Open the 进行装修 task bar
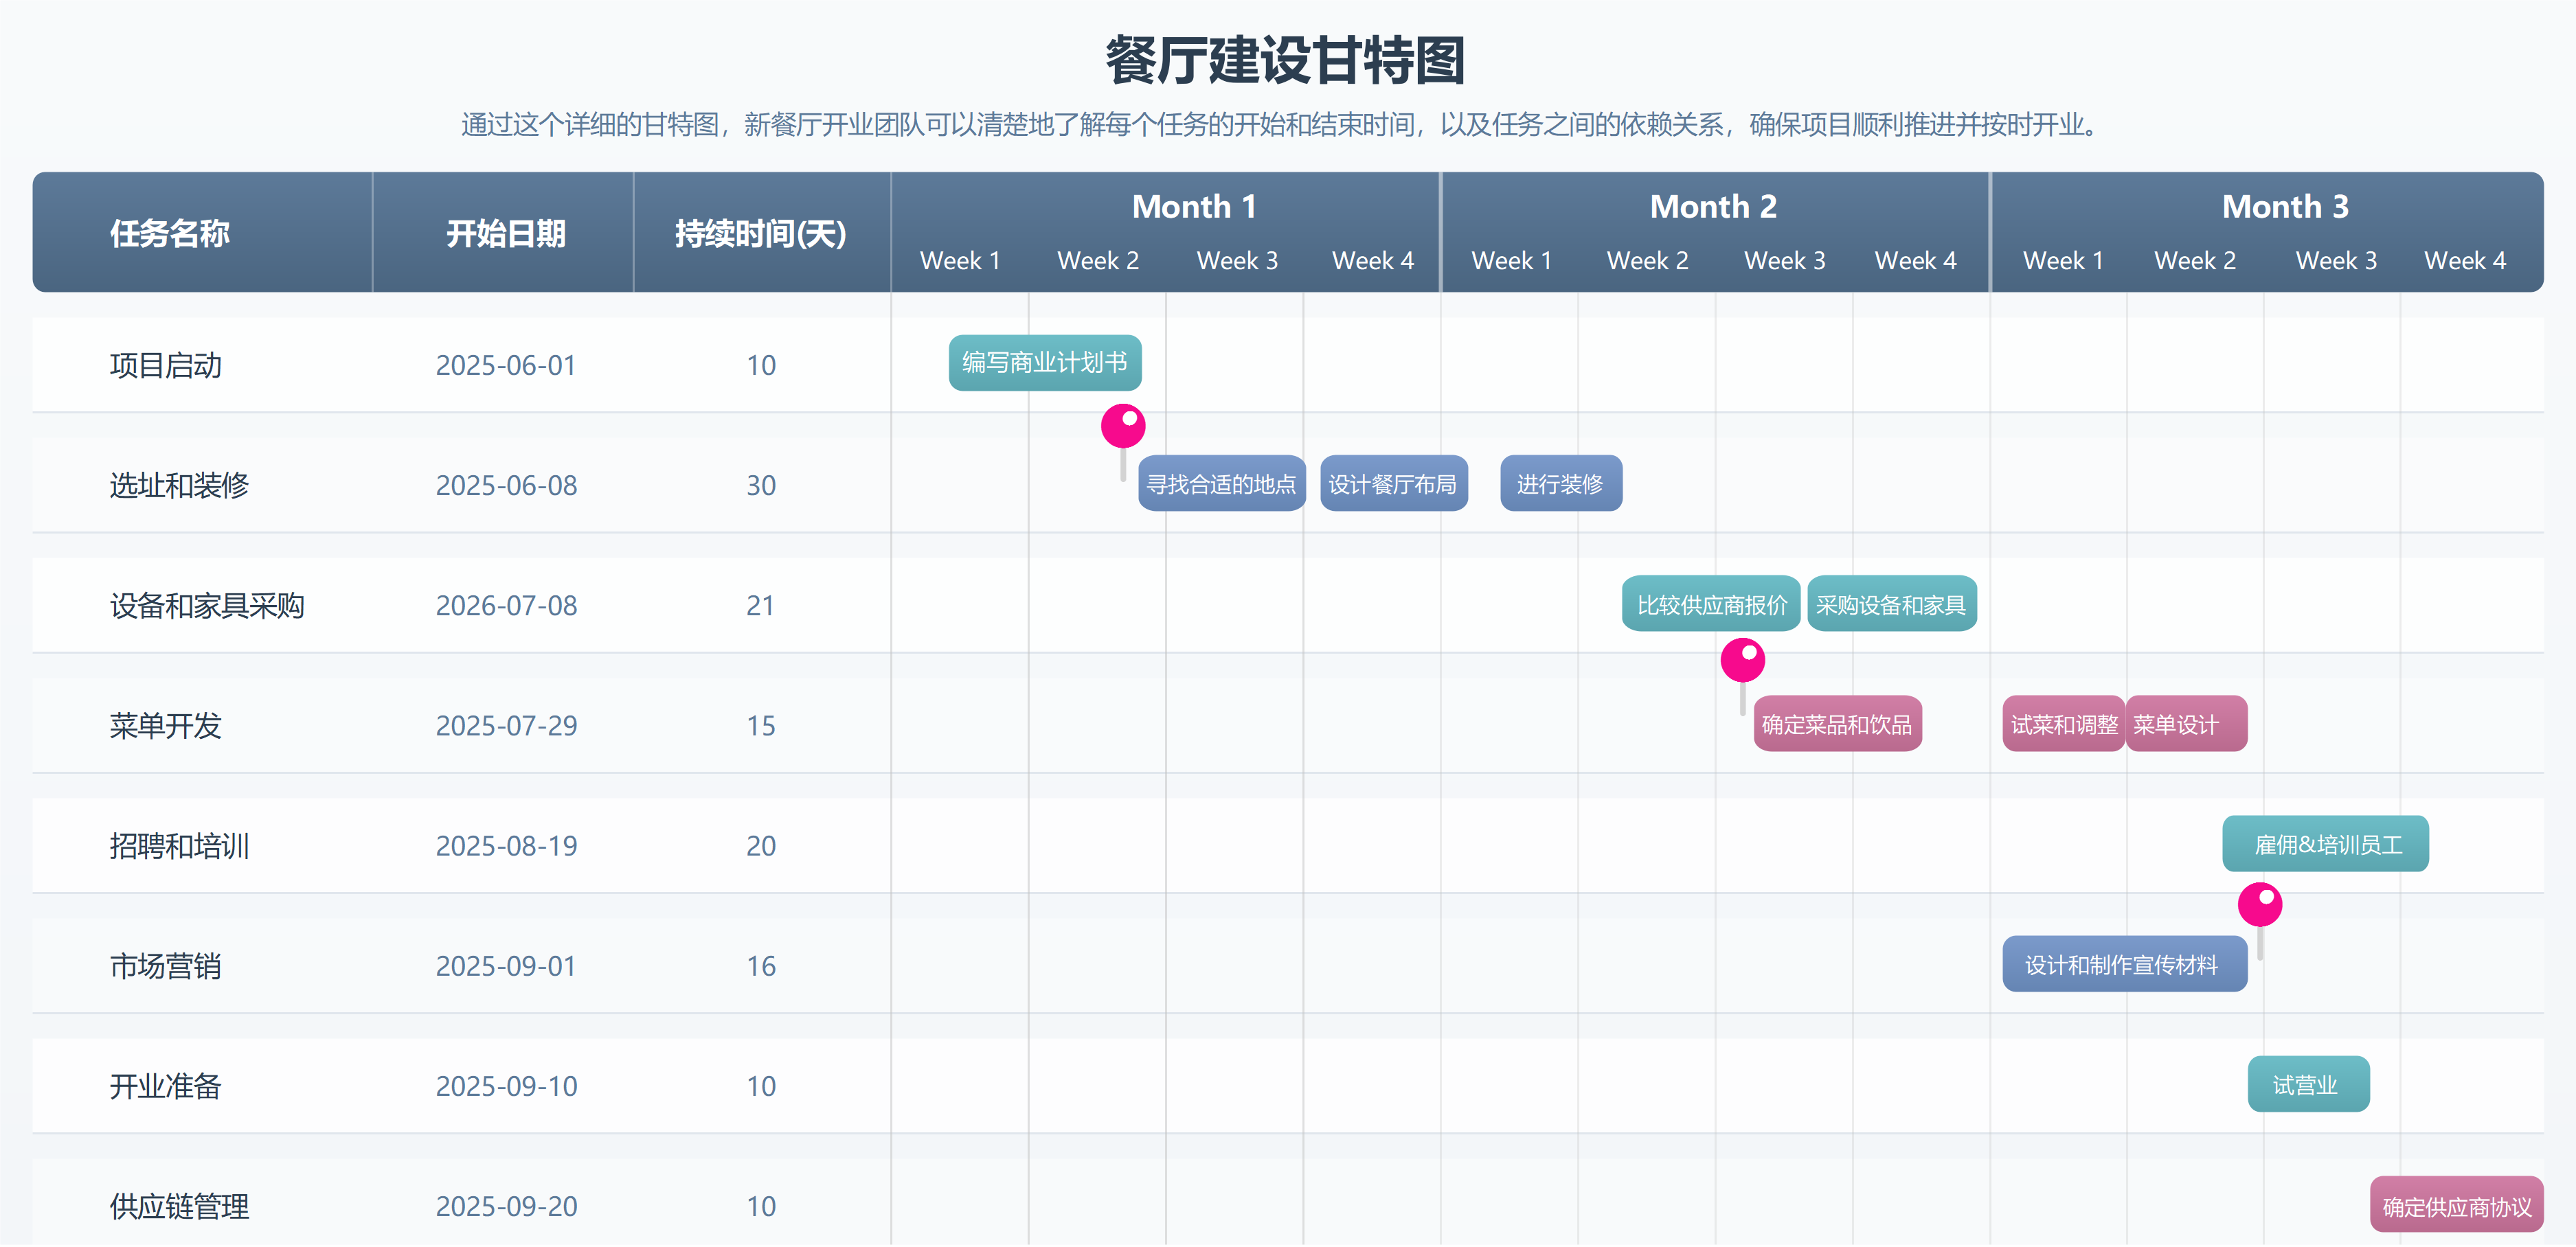The height and width of the screenshot is (1247, 2576). [1560, 484]
